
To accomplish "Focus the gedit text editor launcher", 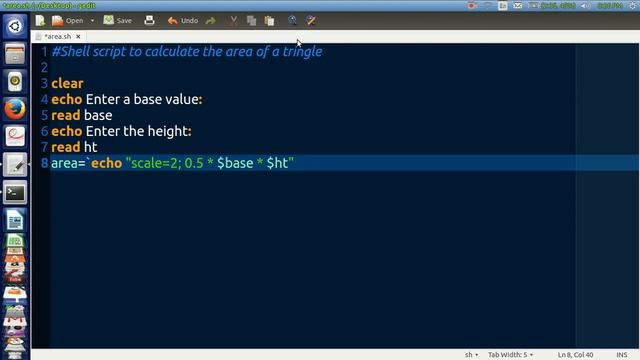I will point(15,164).
